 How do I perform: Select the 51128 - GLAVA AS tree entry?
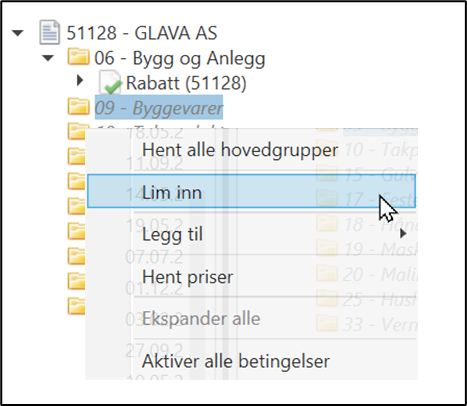pyautogui.click(x=142, y=33)
